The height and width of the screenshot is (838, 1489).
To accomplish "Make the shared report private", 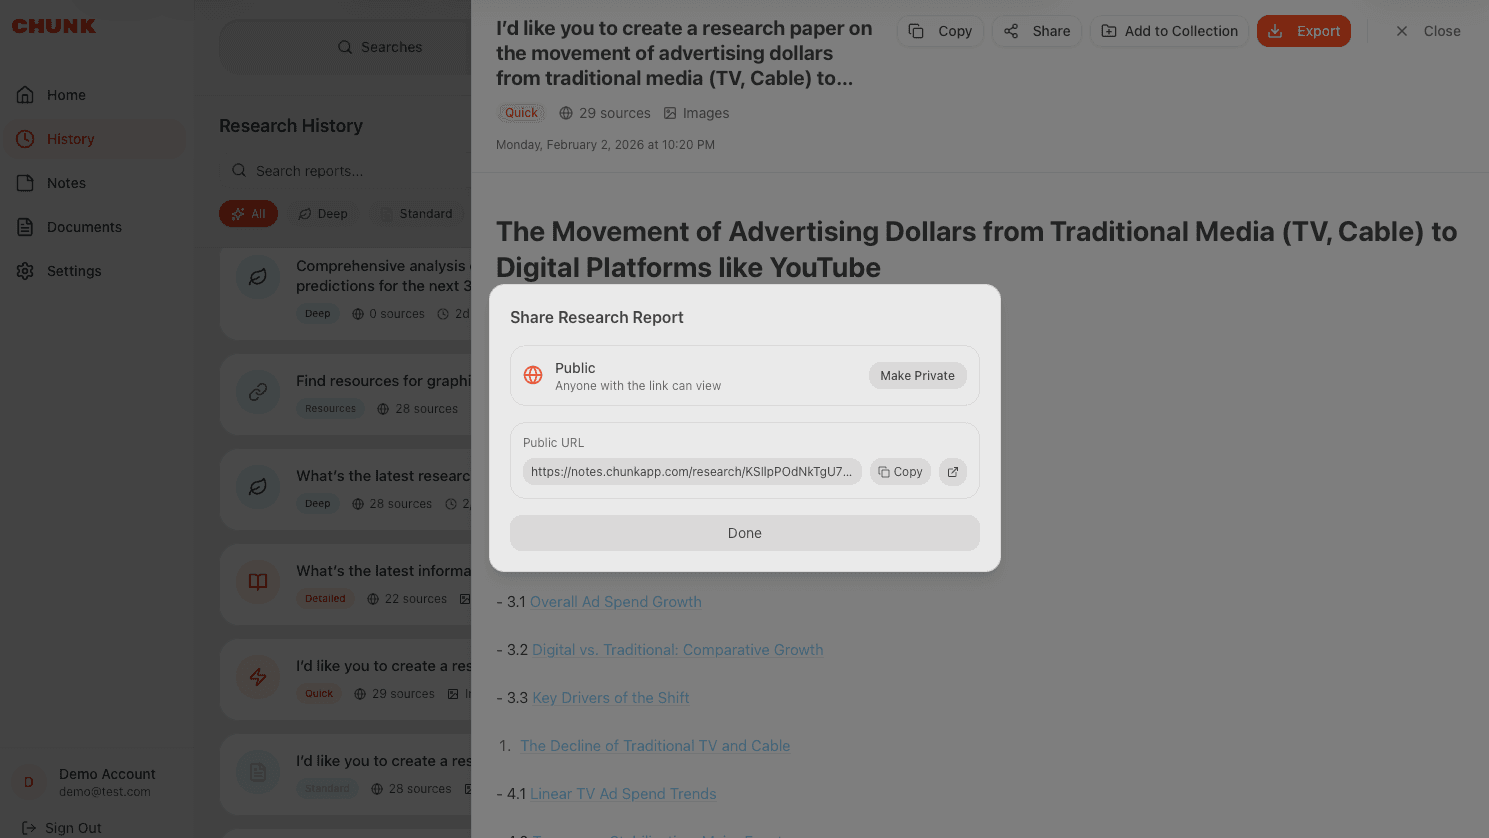I will (x=917, y=376).
